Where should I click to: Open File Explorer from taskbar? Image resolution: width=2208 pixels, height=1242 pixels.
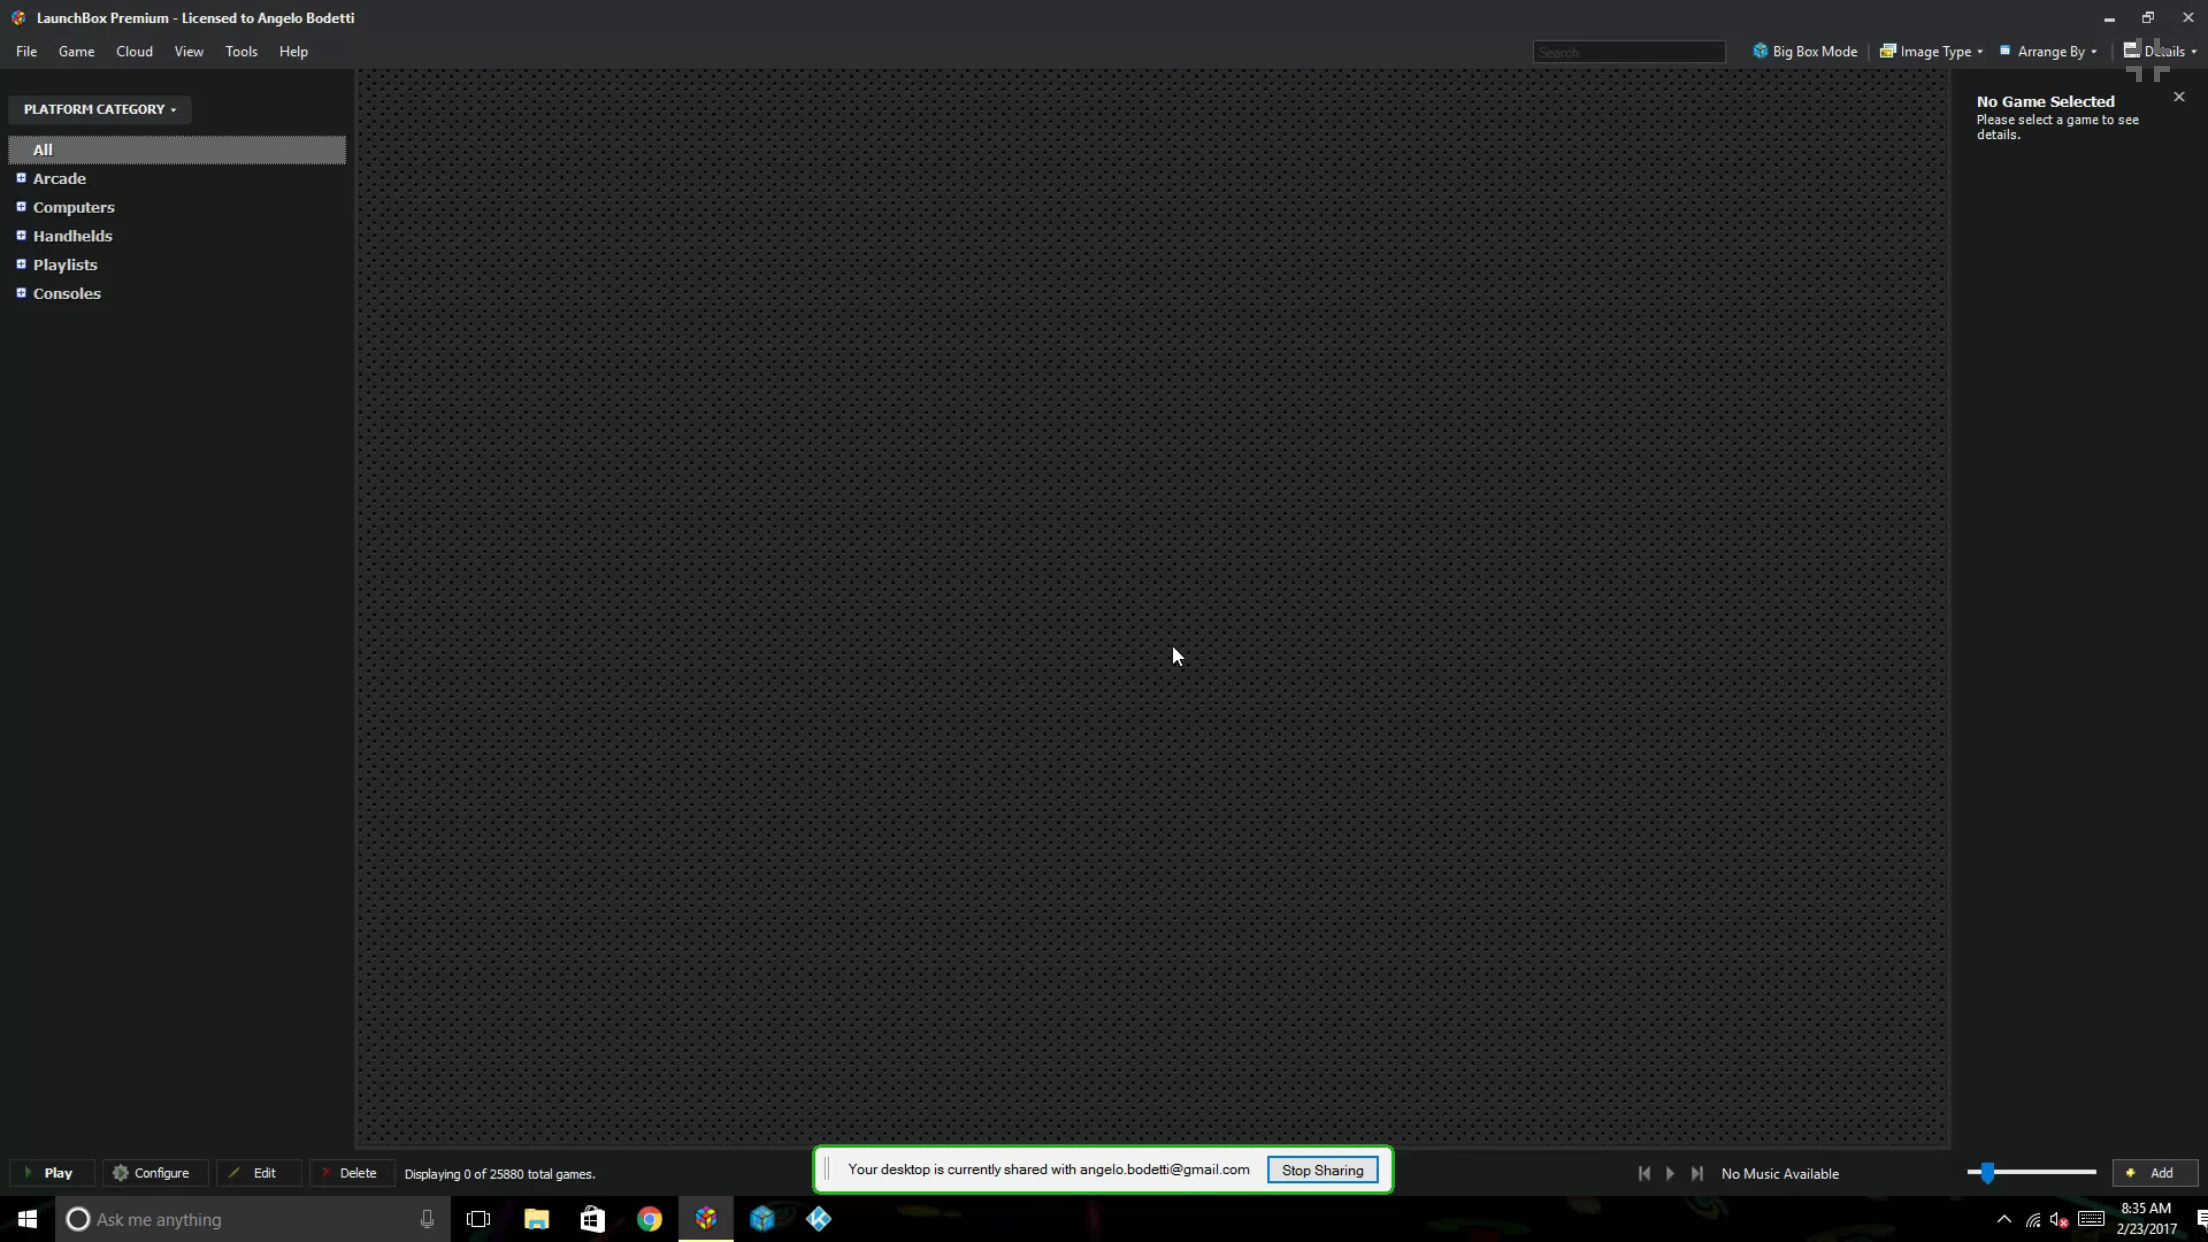click(x=536, y=1219)
